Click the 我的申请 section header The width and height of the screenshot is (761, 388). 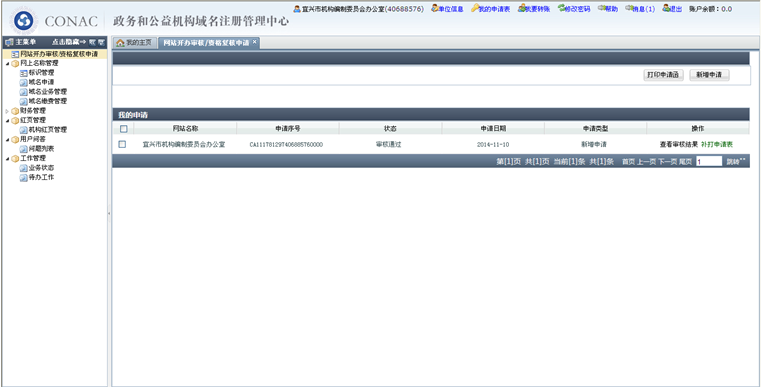pos(133,115)
